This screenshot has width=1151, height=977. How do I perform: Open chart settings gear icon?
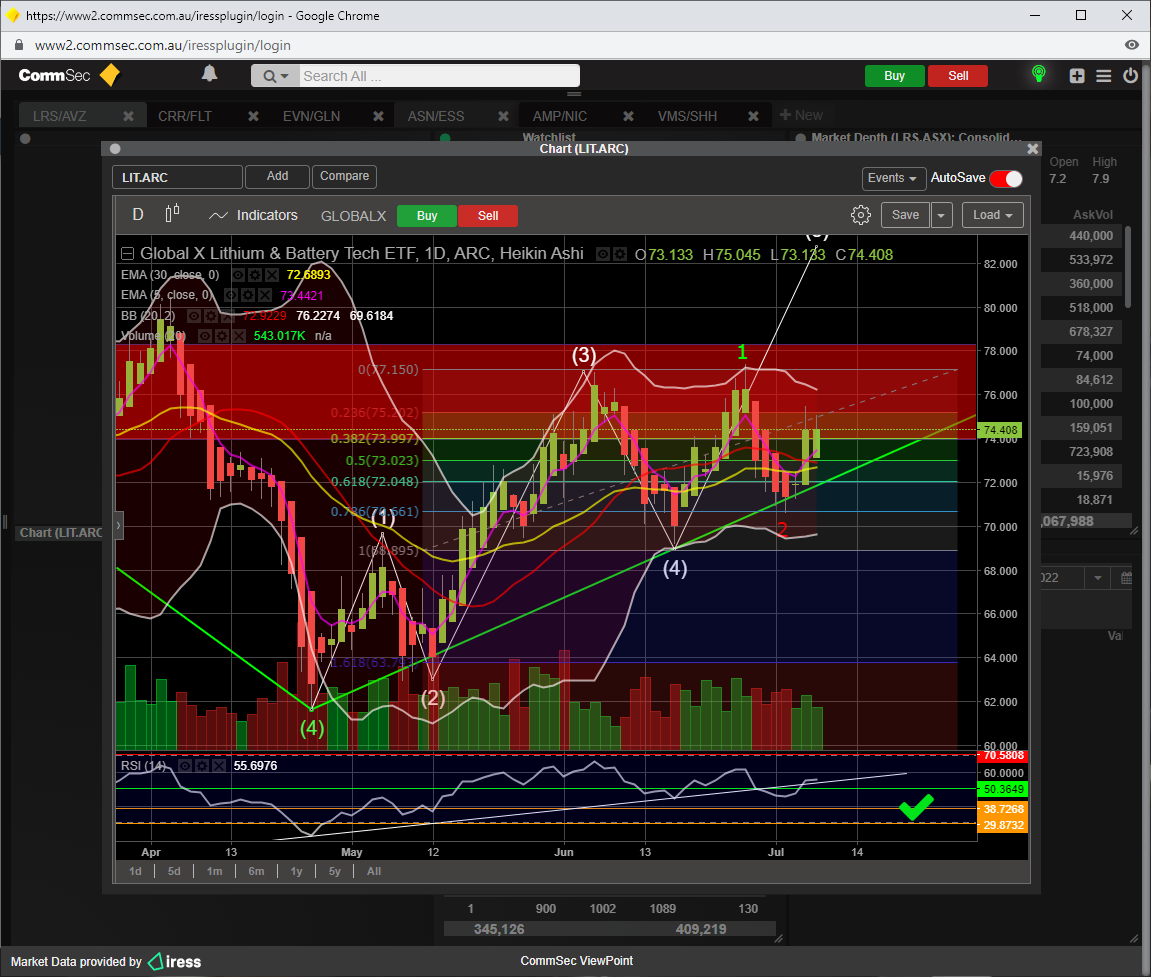tap(860, 215)
